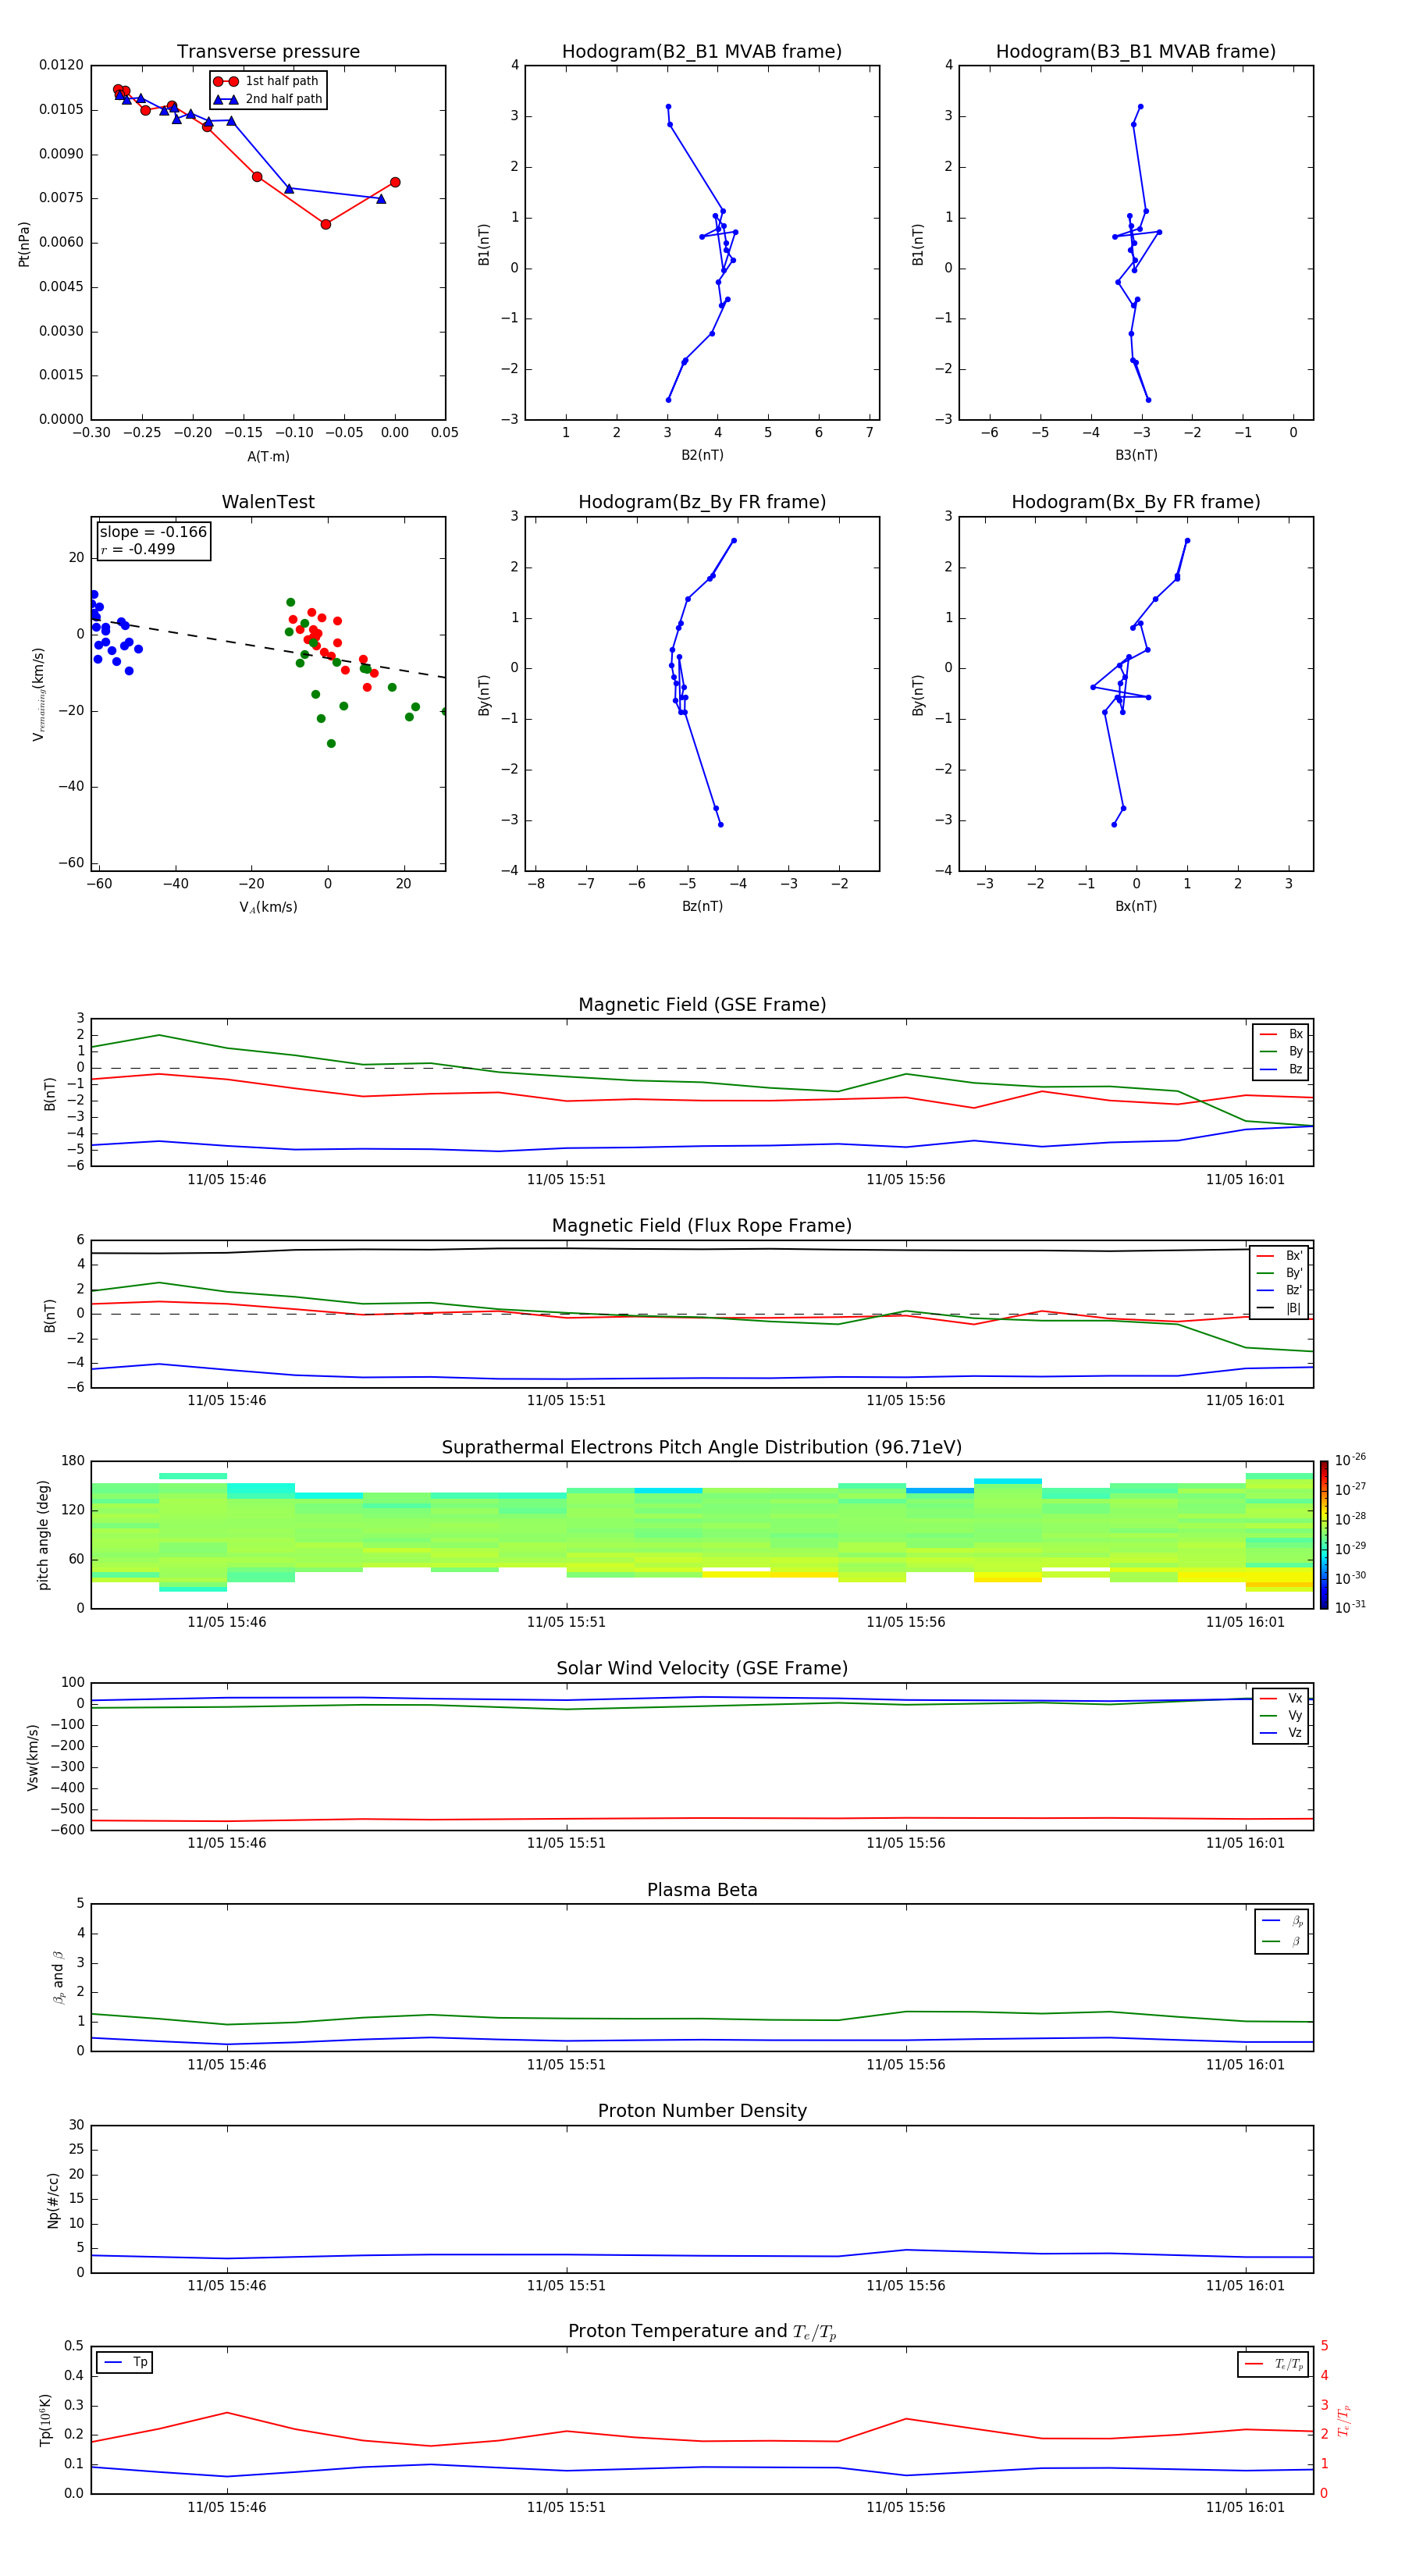Click the "slope = -0.166" annotation
The width and height of the screenshot is (1405, 2576).
(x=153, y=532)
